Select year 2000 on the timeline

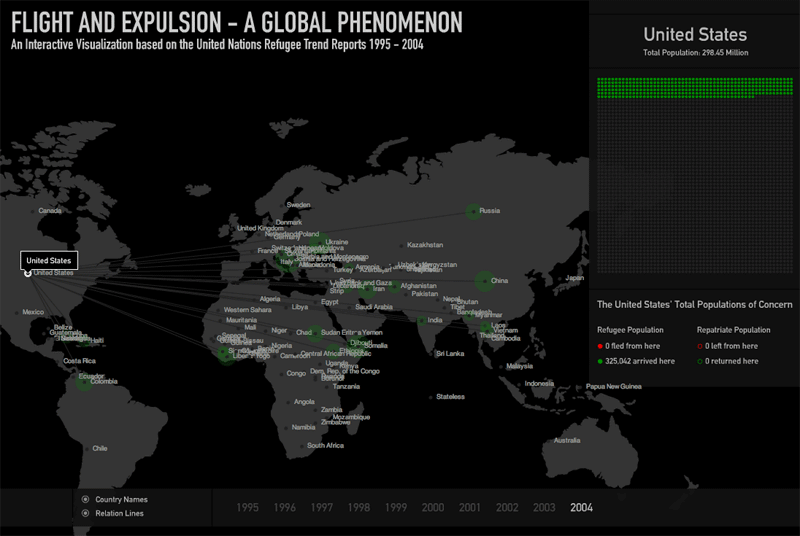tap(433, 507)
